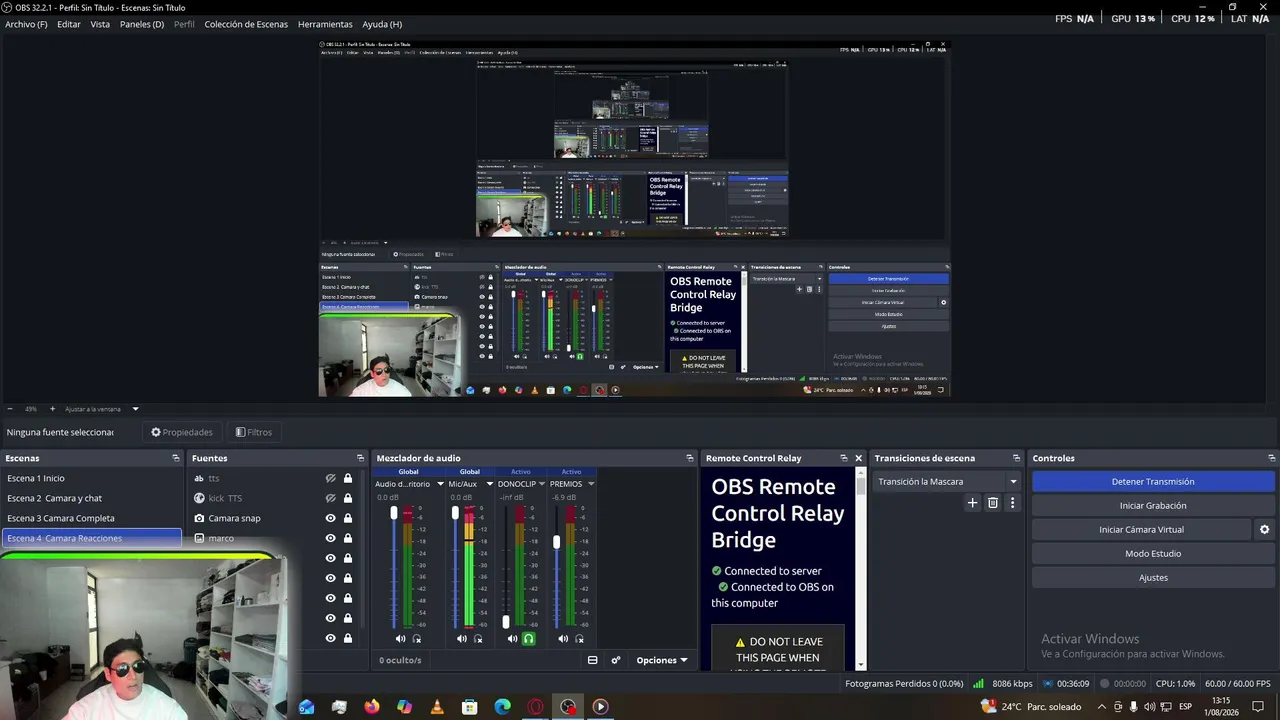Zoom out the preview
Screen dimensions: 1280x720
click(10, 409)
